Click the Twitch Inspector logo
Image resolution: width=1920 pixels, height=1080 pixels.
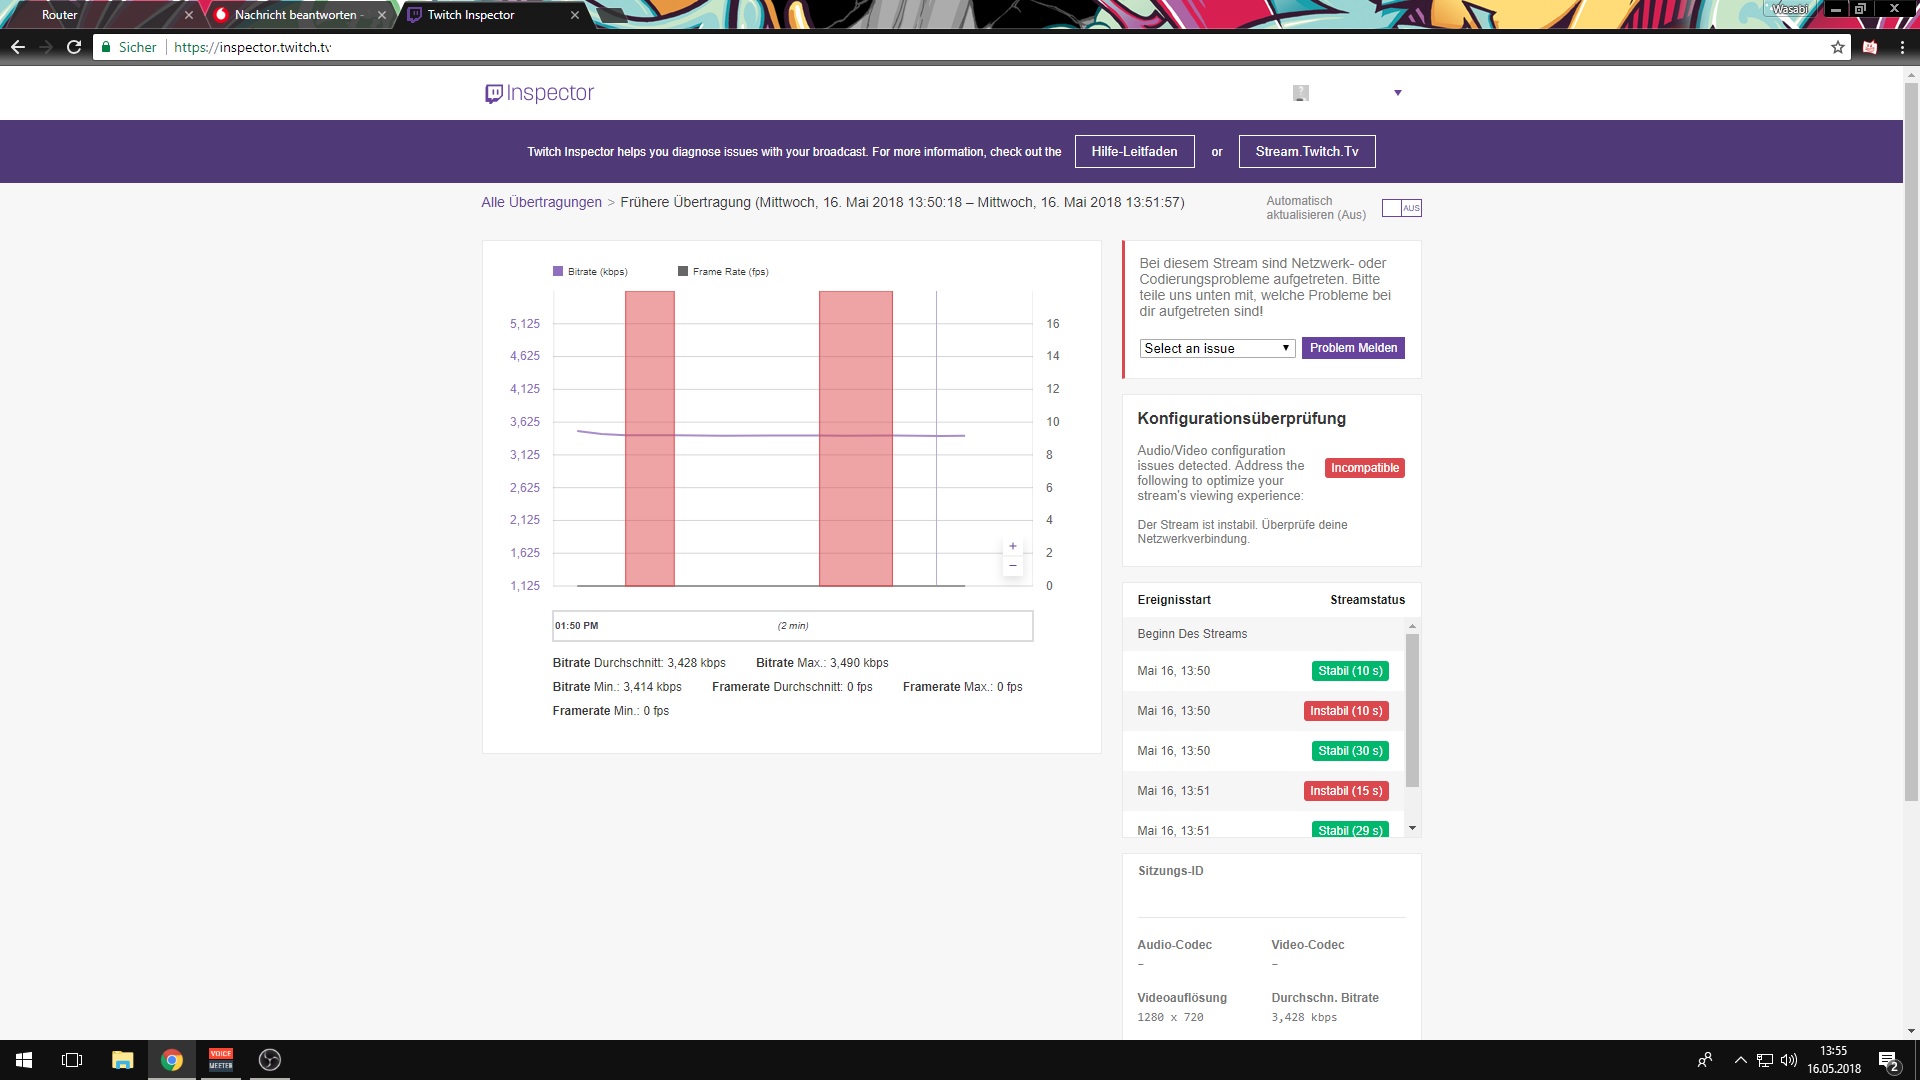(539, 93)
